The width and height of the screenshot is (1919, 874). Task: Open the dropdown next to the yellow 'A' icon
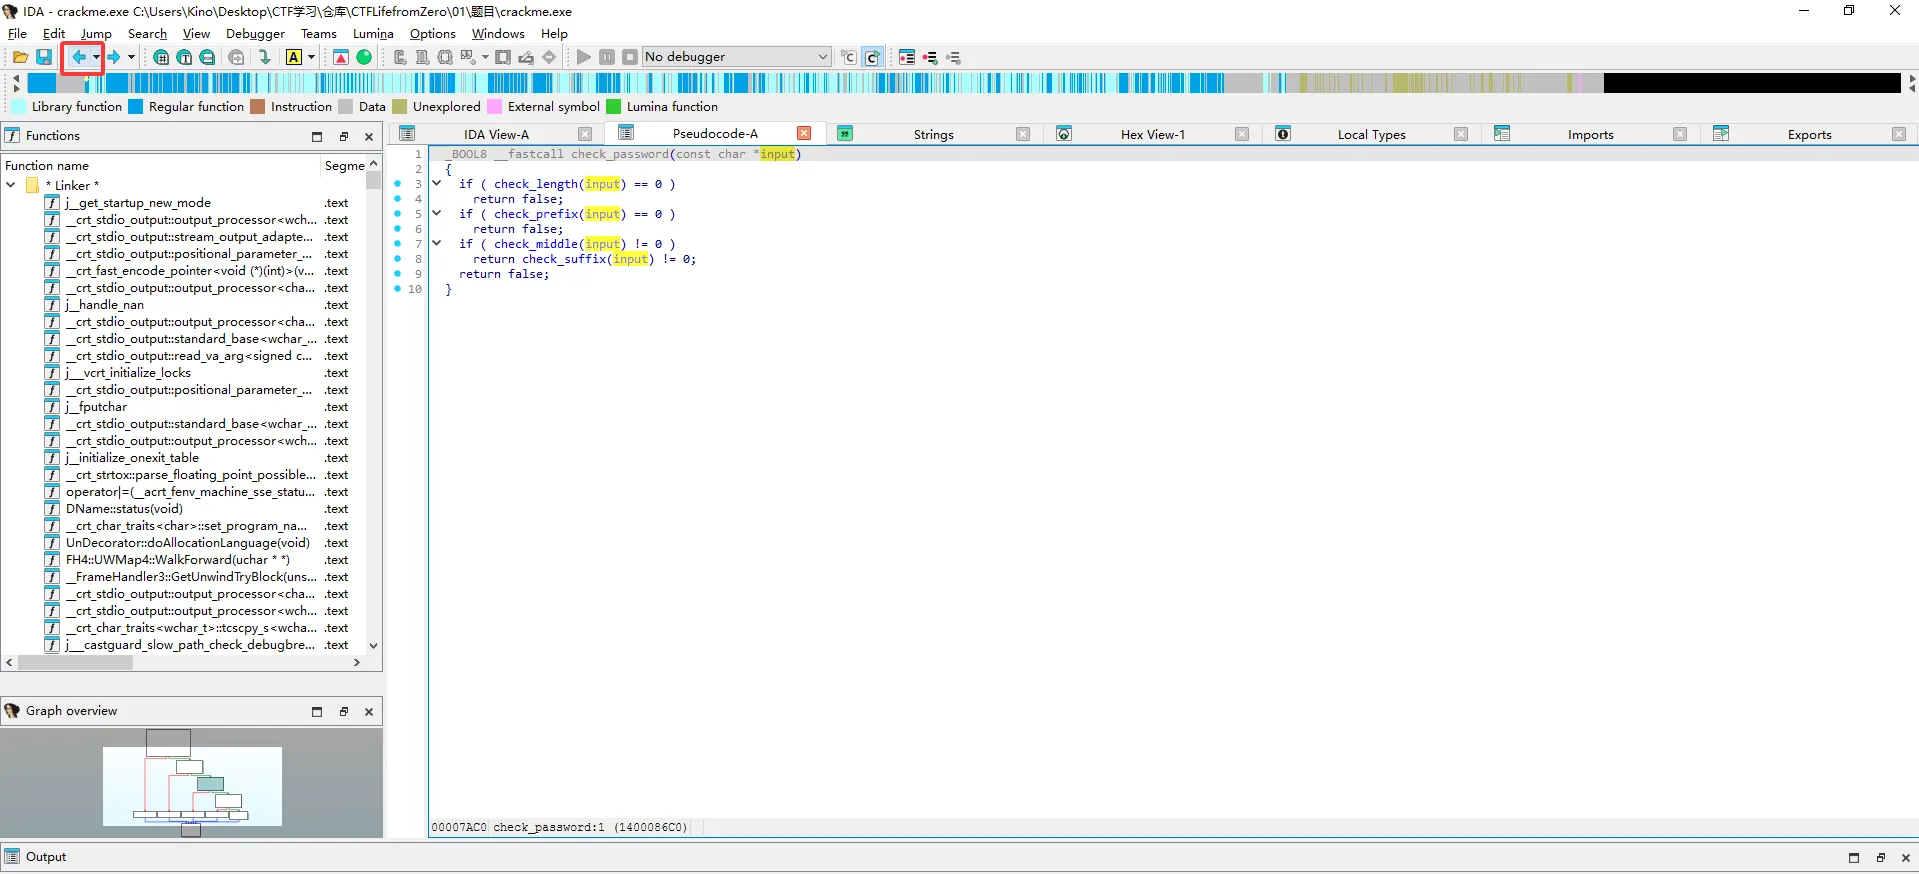(x=311, y=57)
